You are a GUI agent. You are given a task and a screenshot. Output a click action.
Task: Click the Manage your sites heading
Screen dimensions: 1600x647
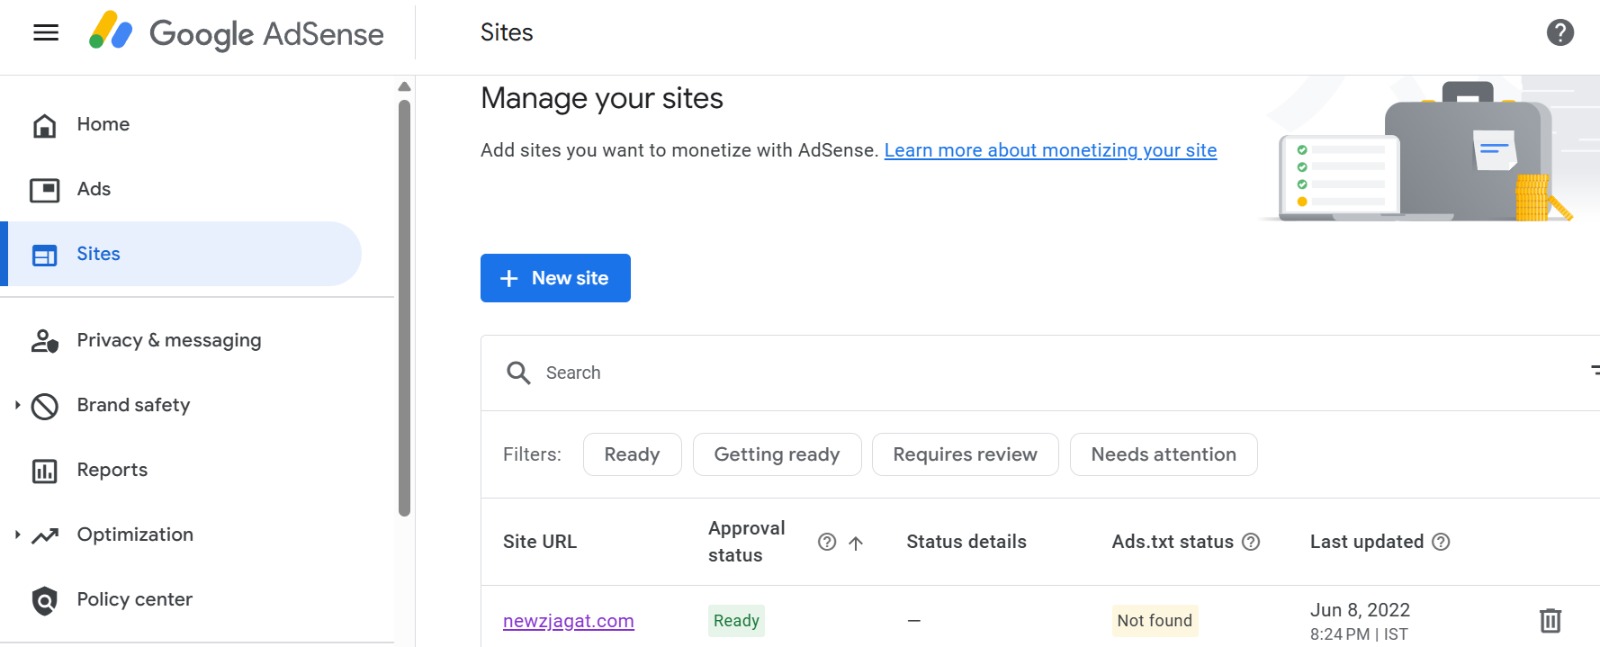pos(602,99)
